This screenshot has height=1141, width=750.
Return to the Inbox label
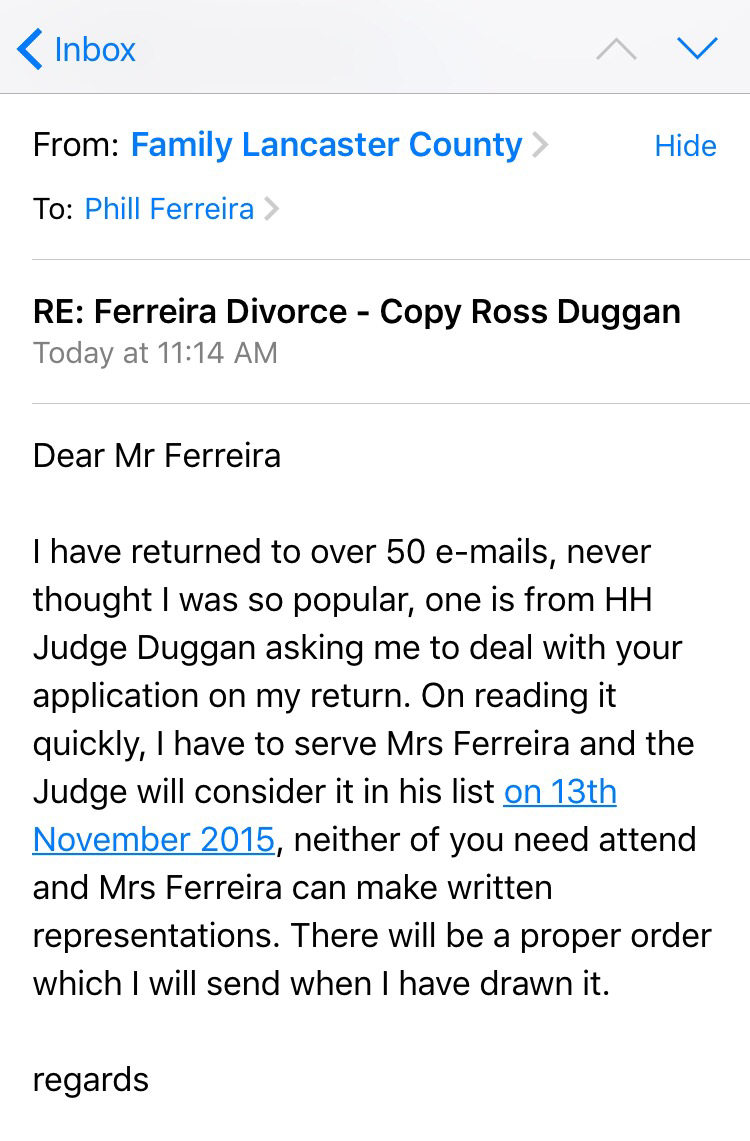pos(95,49)
